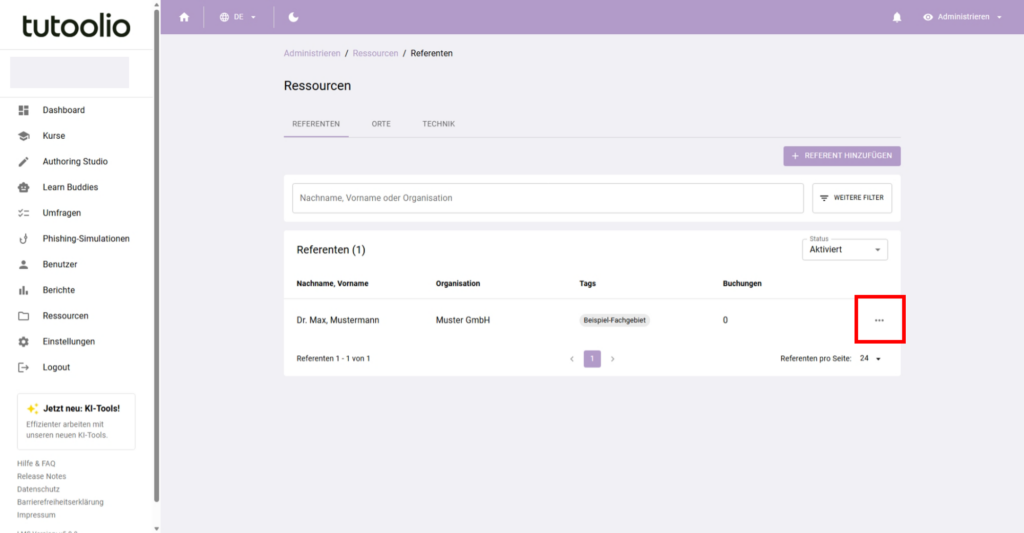Click the Muster GmbH organisation cell

coord(462,320)
